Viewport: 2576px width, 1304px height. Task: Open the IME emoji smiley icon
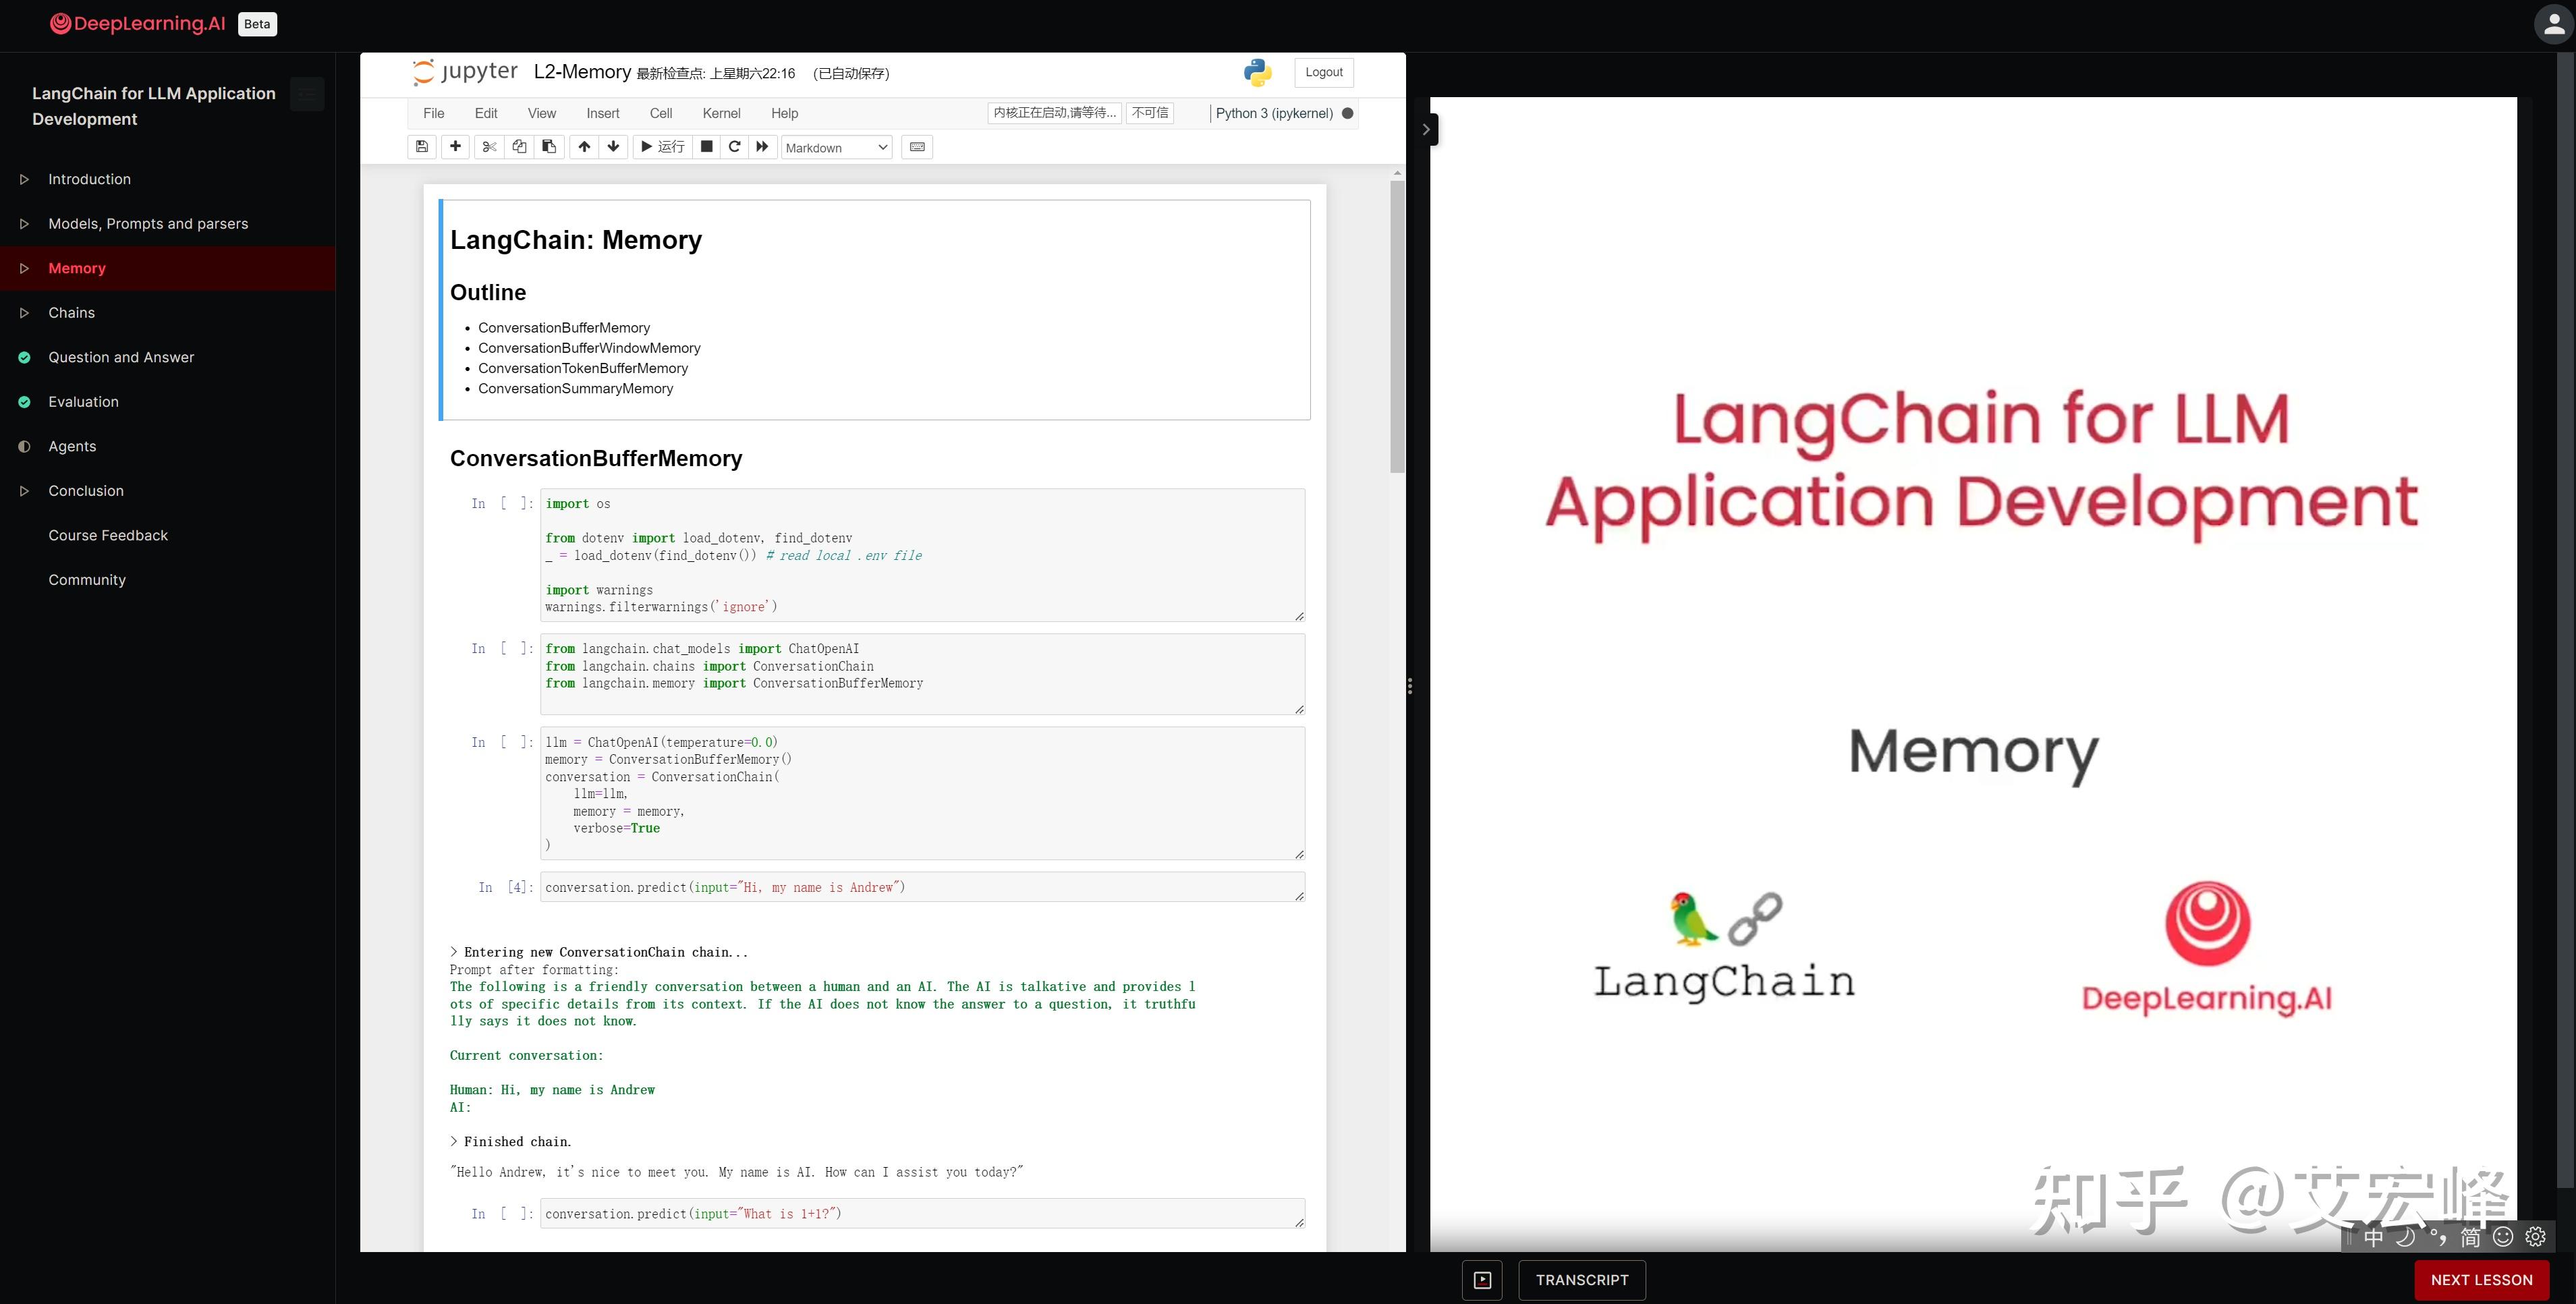click(x=2503, y=1237)
